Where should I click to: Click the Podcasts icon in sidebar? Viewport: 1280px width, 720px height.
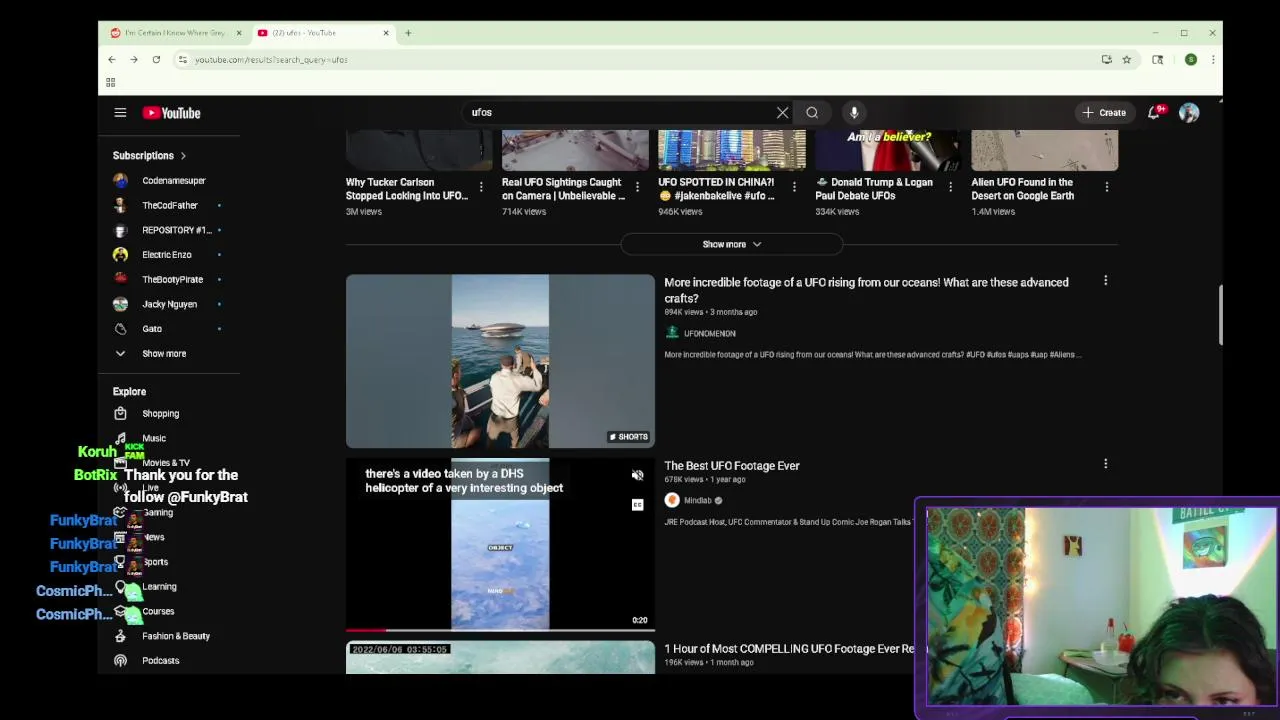[x=120, y=661]
